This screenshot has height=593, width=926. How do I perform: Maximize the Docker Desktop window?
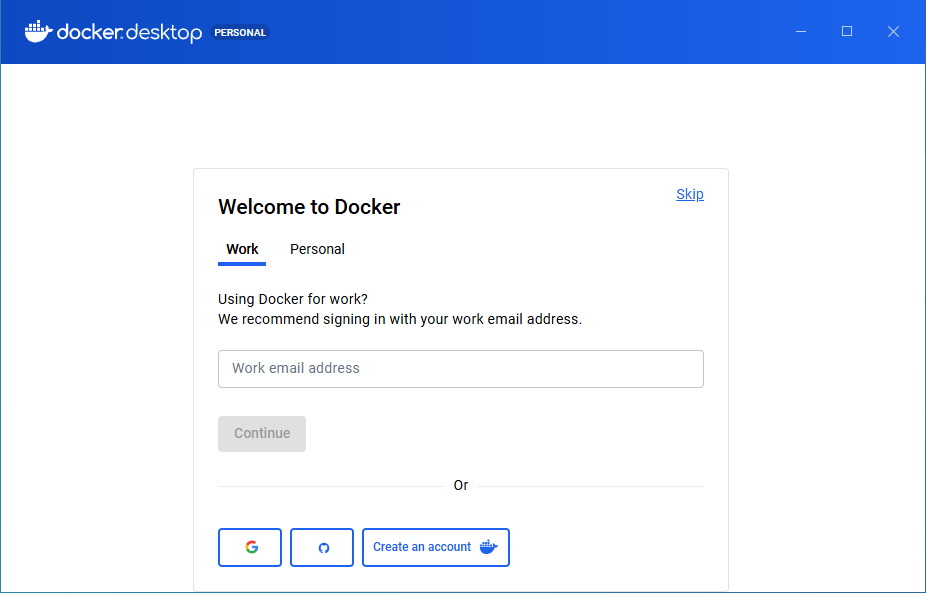click(847, 32)
